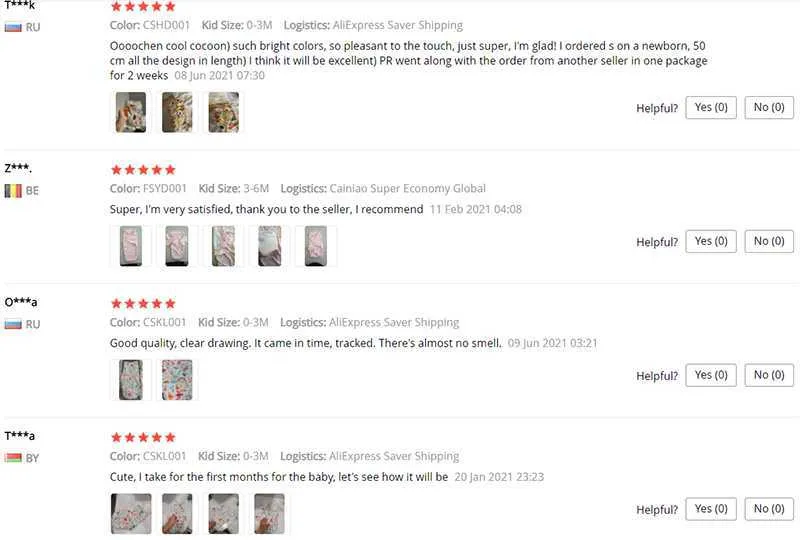Open third photo in T***k's cocoon review
The width and height of the screenshot is (800, 540).
pos(223,112)
